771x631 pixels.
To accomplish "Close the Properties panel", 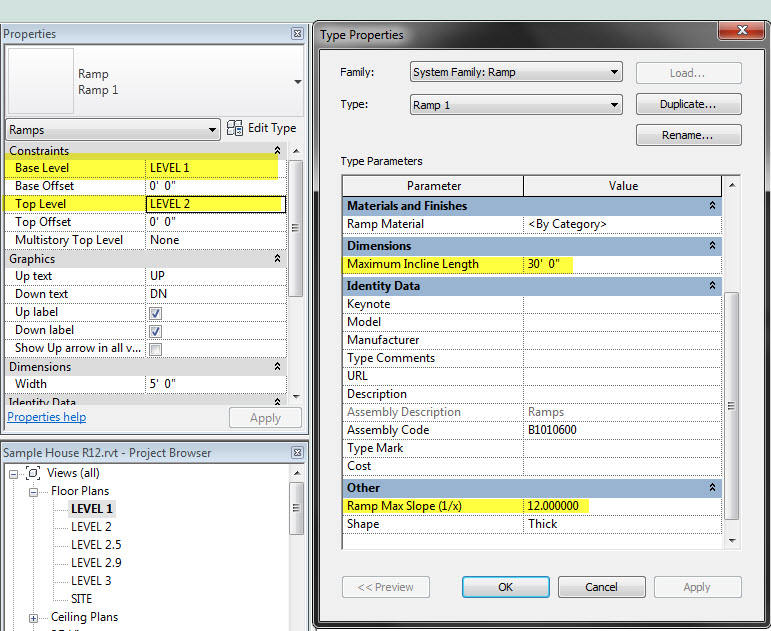I will point(297,34).
